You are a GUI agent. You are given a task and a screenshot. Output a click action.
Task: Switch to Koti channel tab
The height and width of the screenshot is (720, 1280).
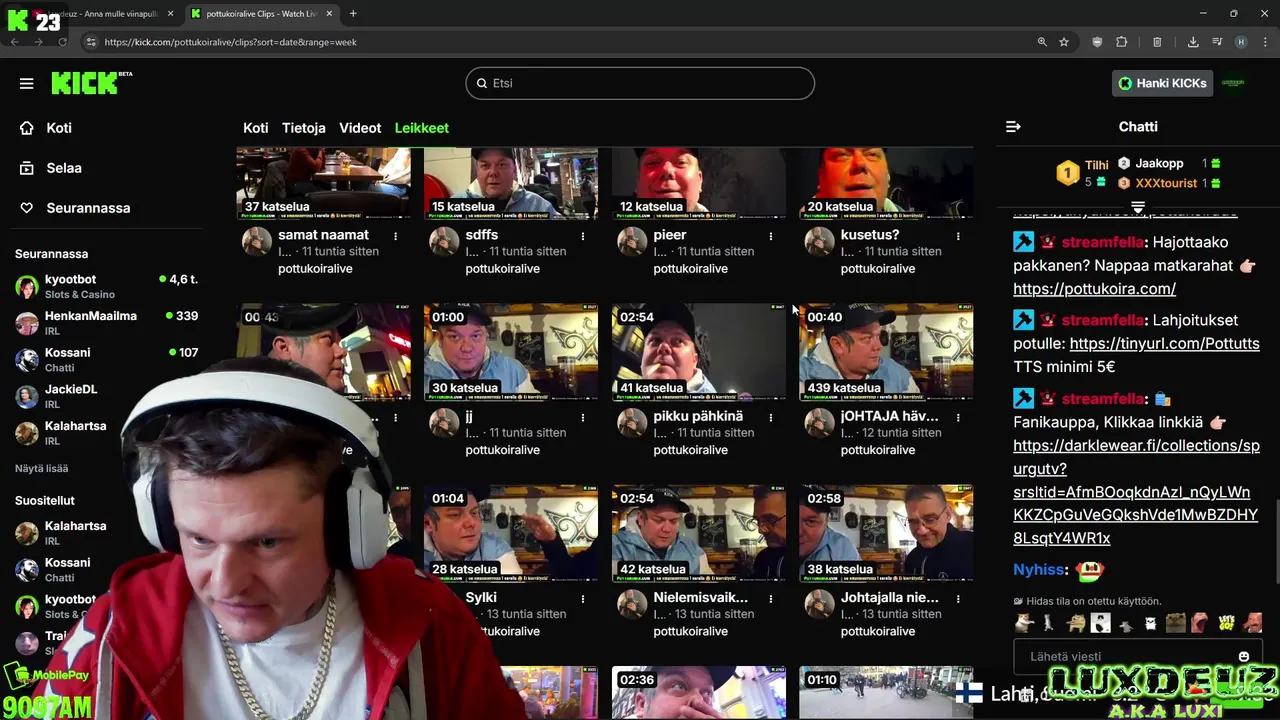[x=256, y=128]
